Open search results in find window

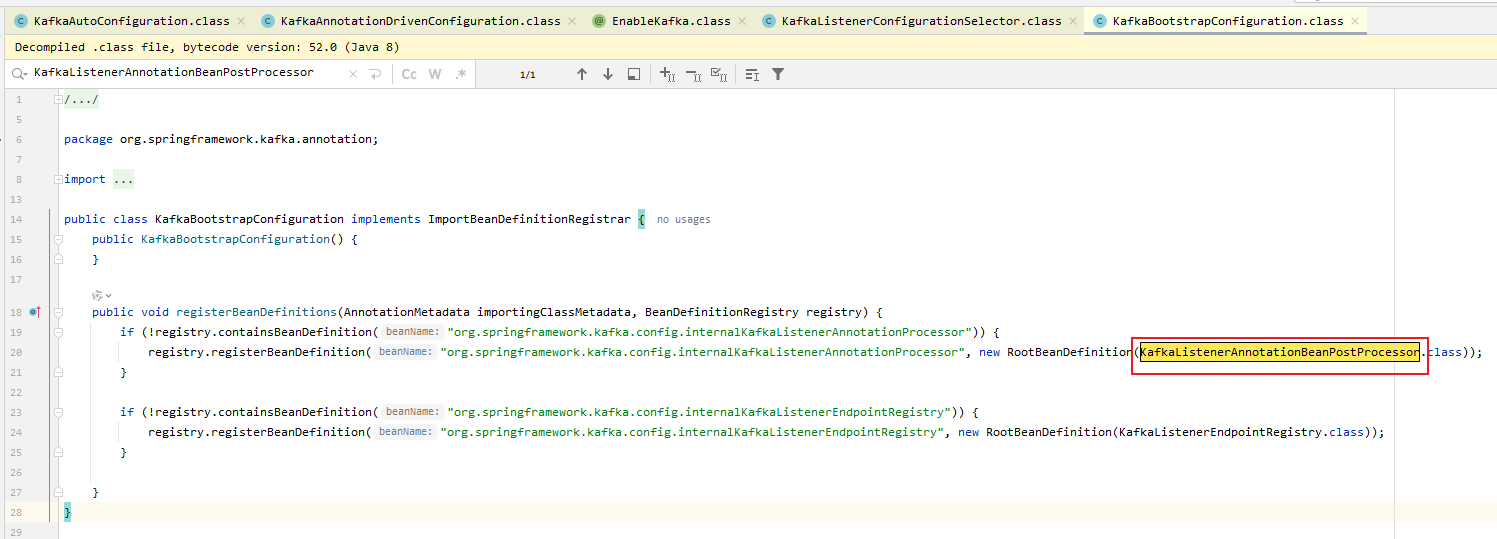point(633,74)
